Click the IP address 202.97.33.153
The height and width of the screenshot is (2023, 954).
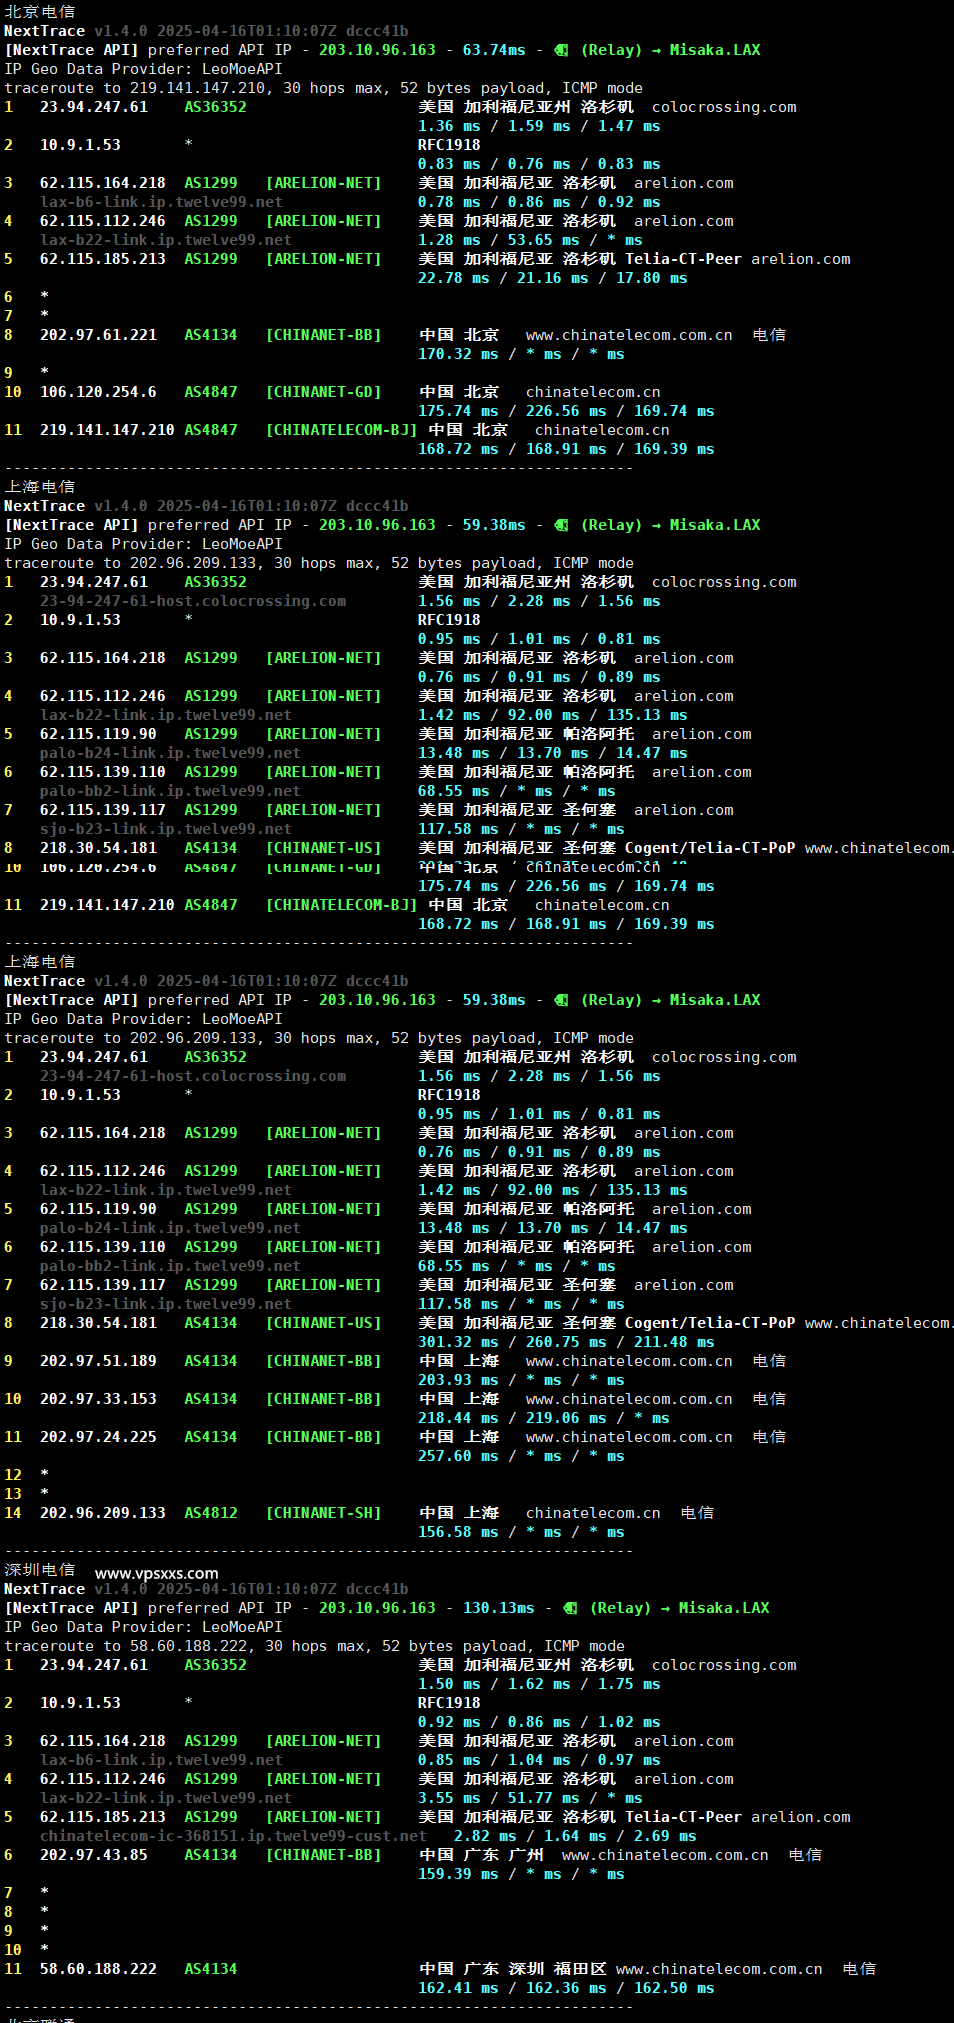(98, 1399)
